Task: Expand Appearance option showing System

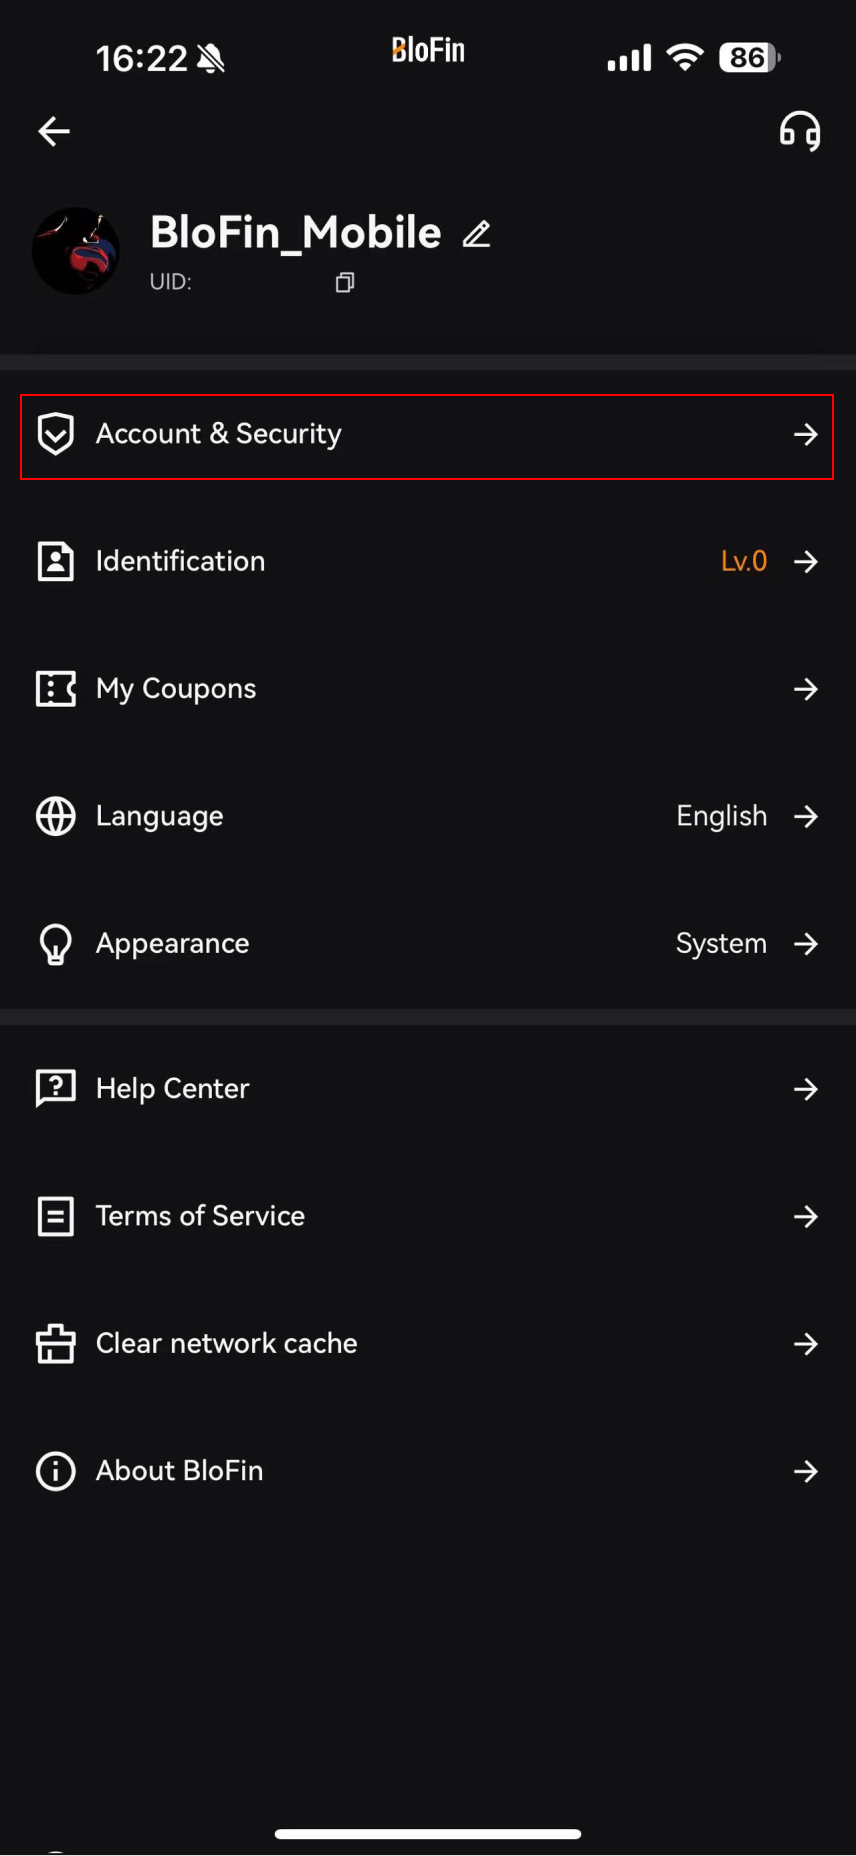Action: 427,944
